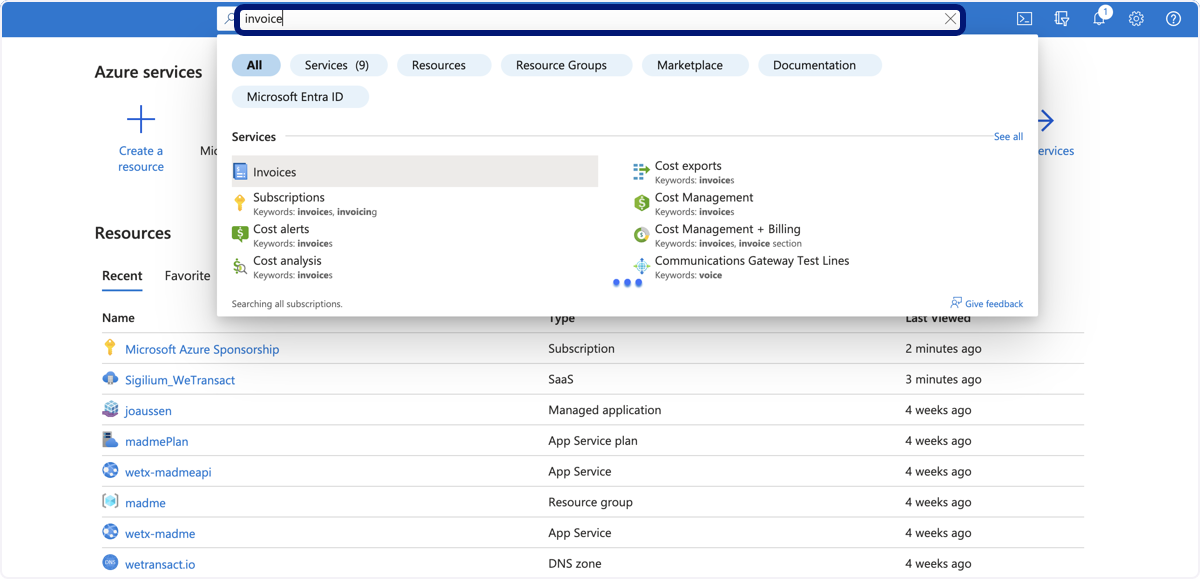Open Microsoft Azure Sponsorship subscription

pos(202,349)
